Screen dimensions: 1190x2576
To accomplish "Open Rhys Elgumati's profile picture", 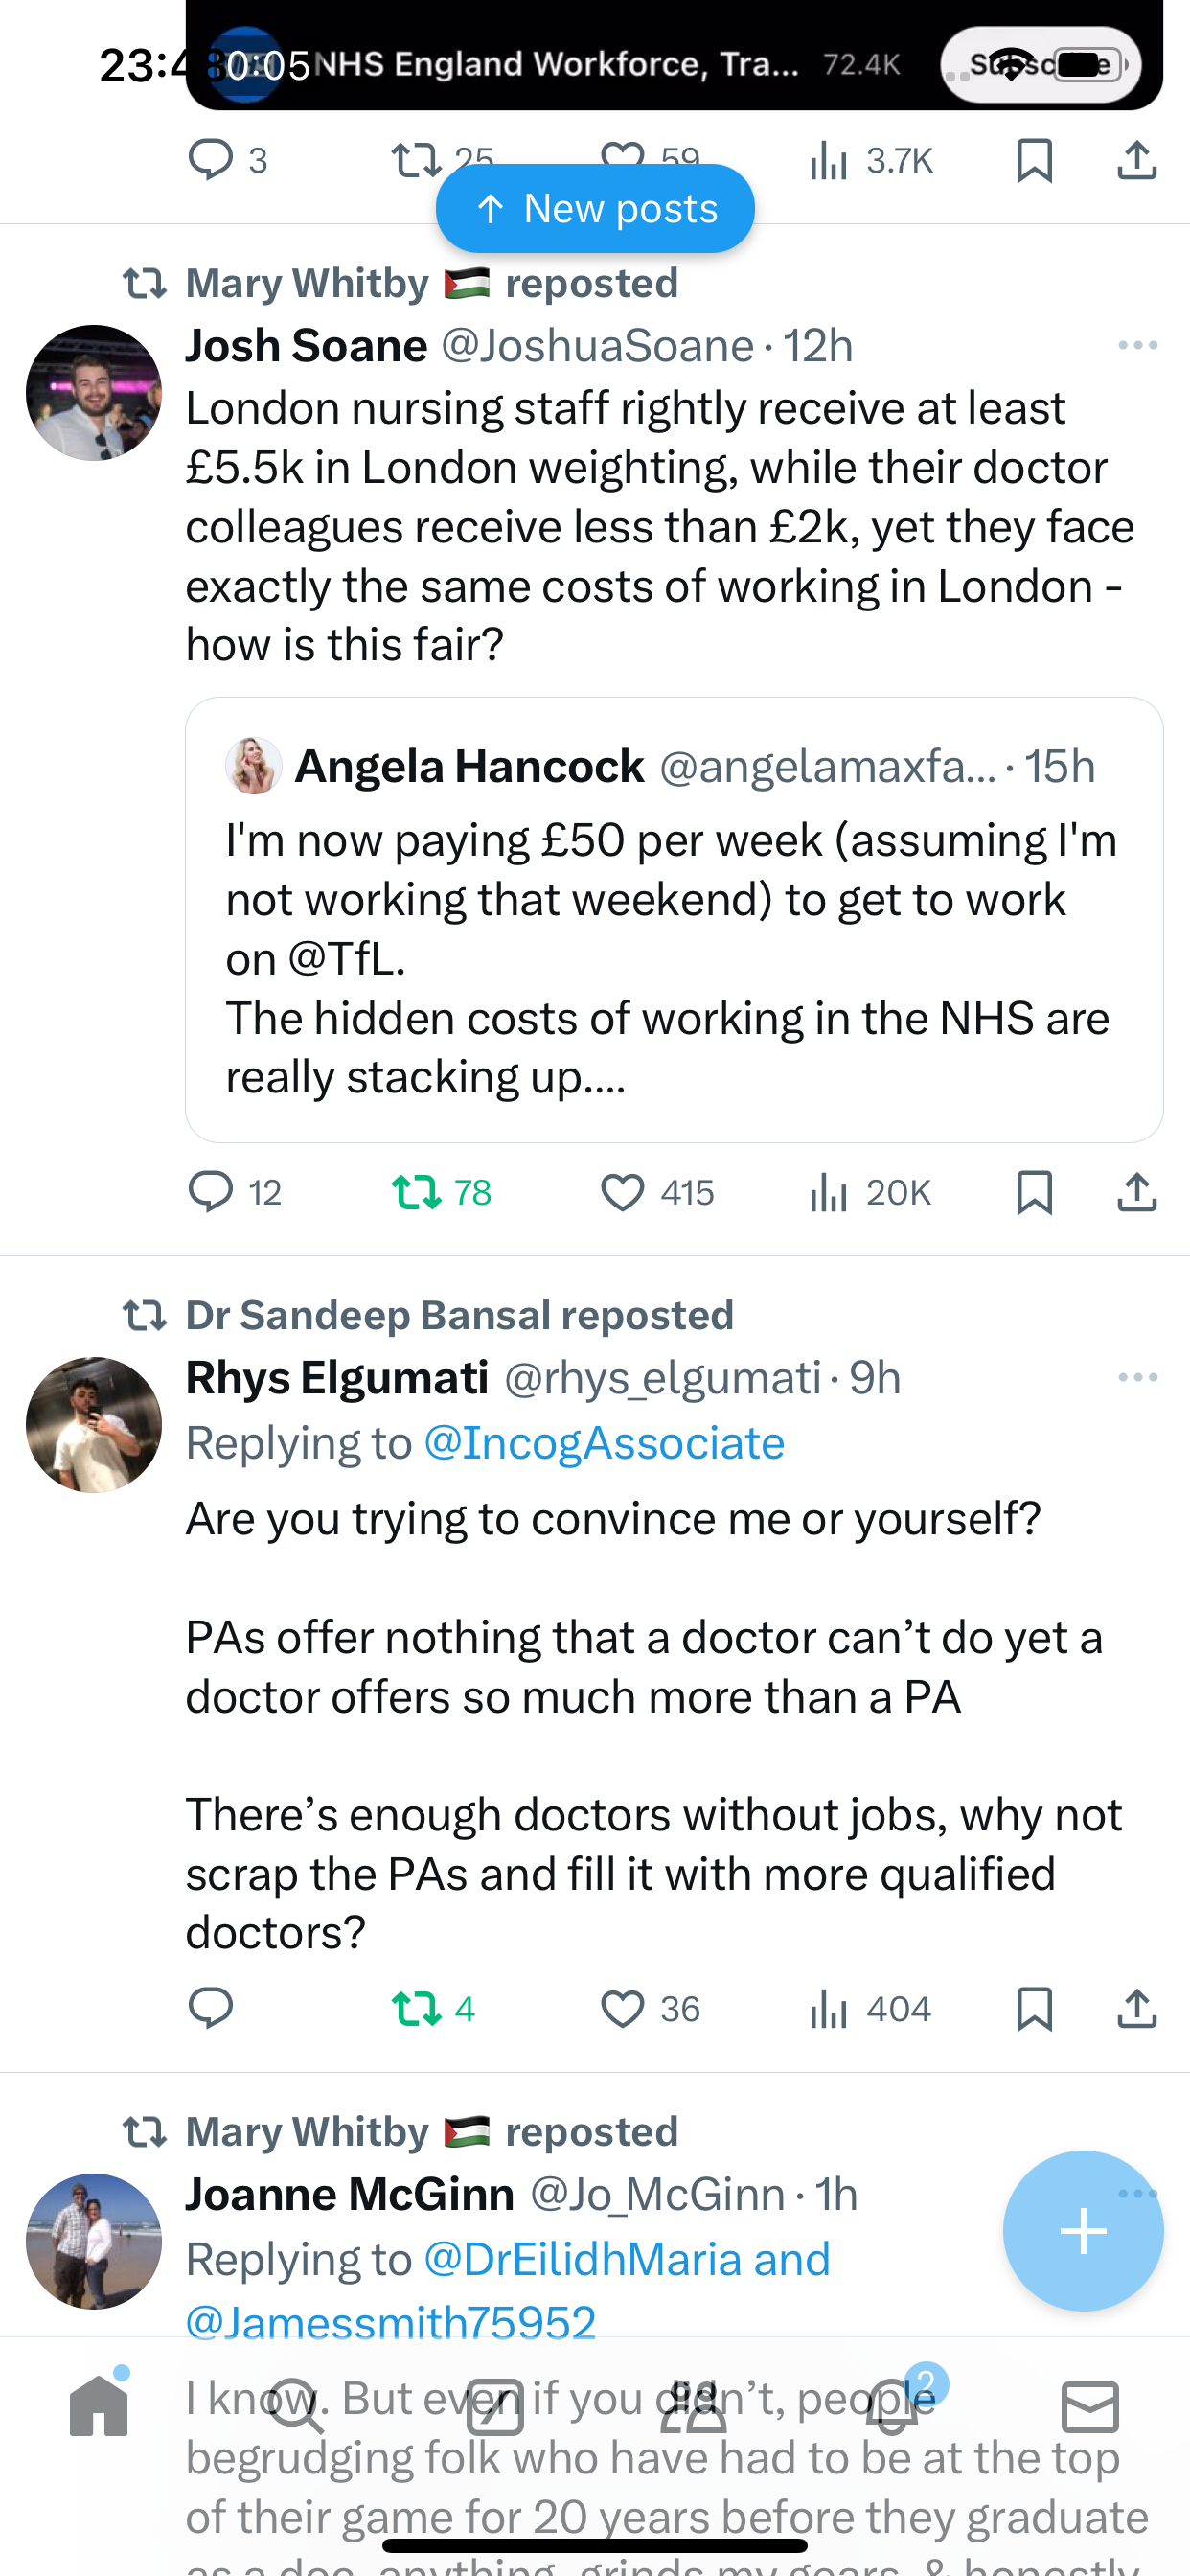I will [94, 1425].
